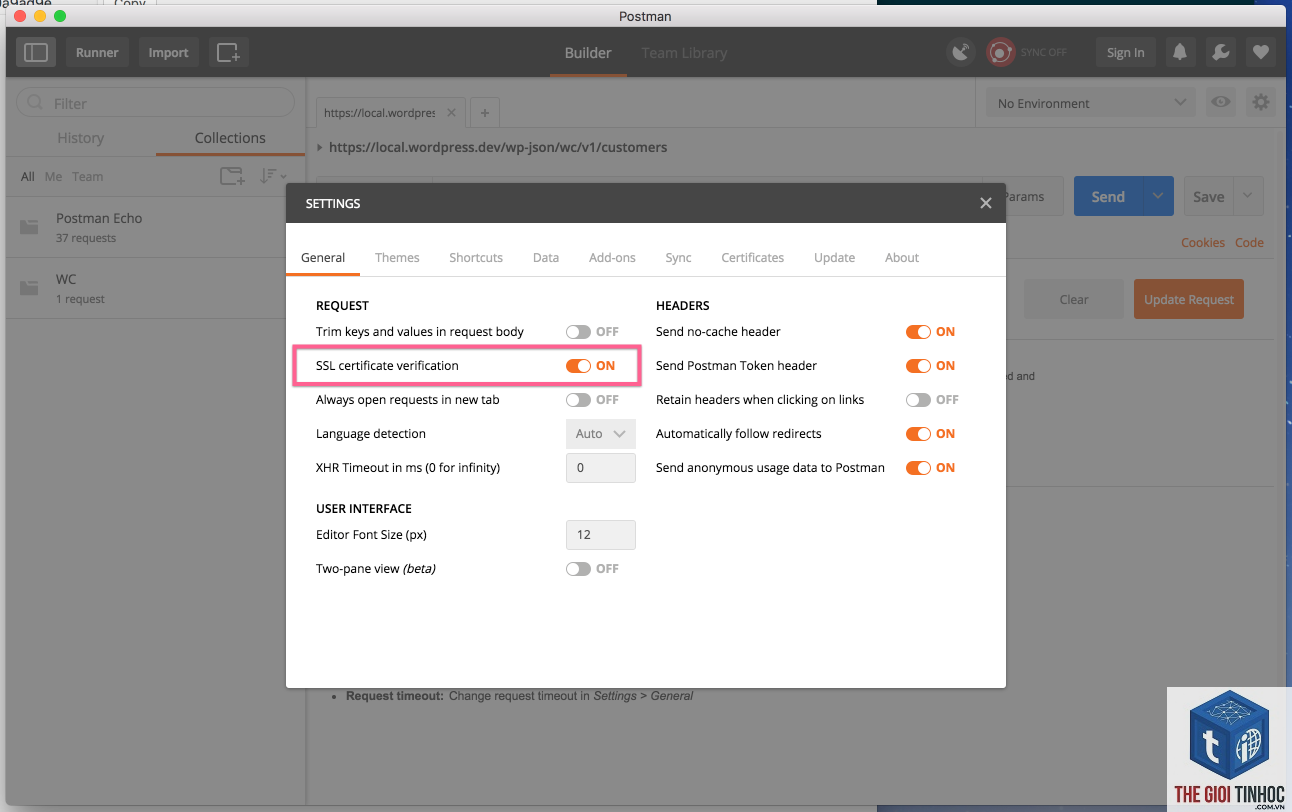The height and width of the screenshot is (812, 1292).
Task: Disable Automatically follow redirects
Action: coord(918,434)
